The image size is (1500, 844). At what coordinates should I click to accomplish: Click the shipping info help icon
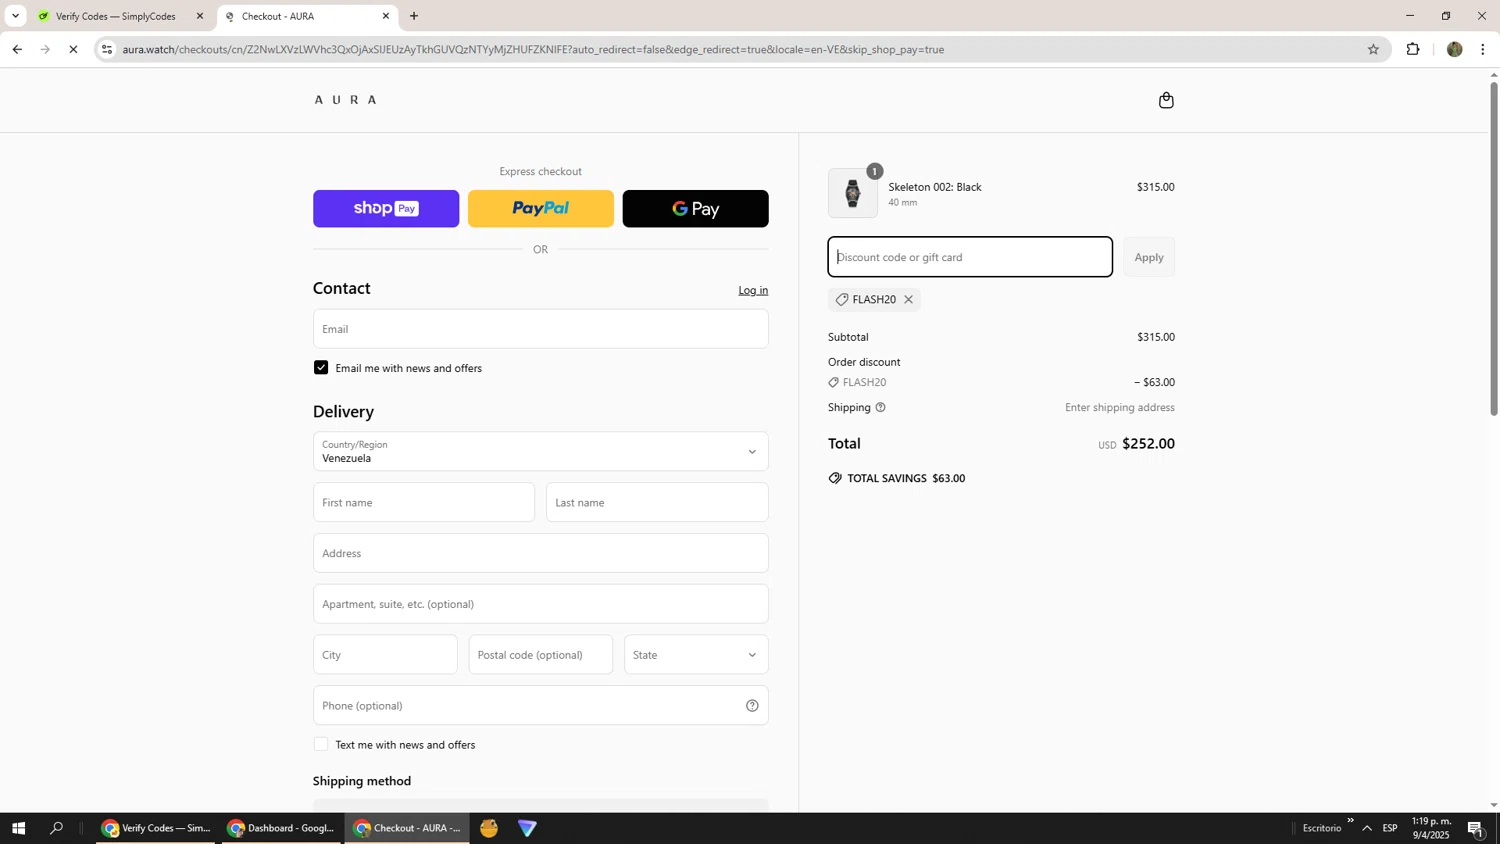click(x=880, y=408)
